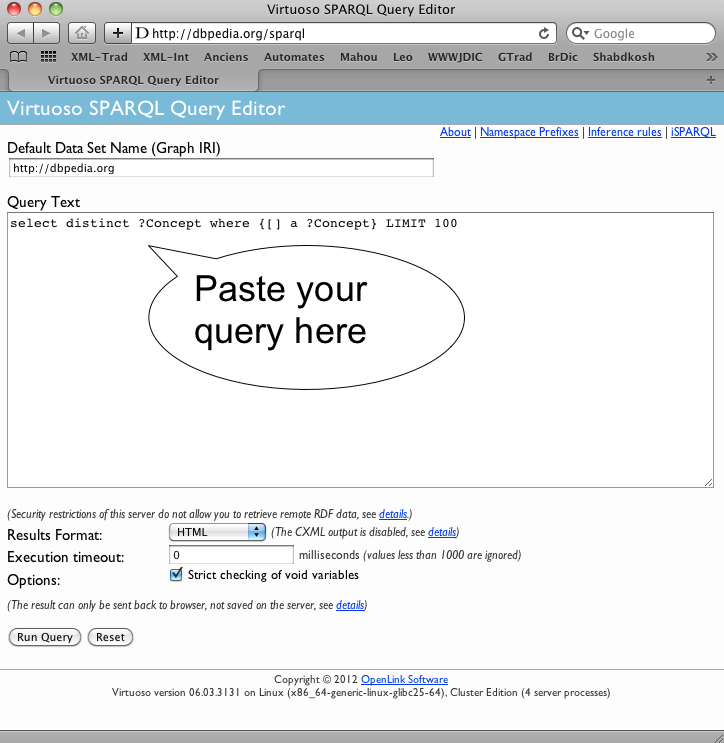Toggle Strict checking of void variables
This screenshot has width=724, height=743.
(176, 575)
